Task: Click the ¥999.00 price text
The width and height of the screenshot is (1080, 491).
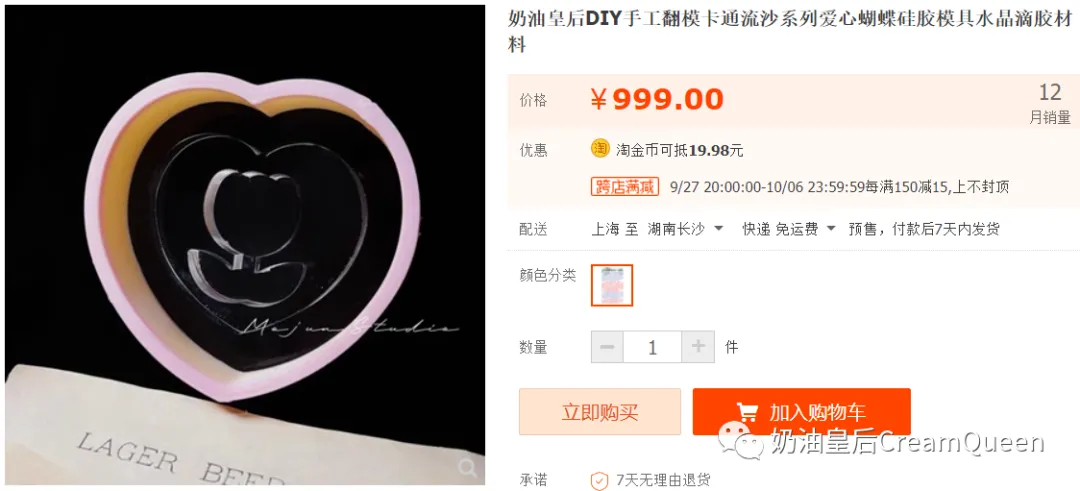Action: click(x=657, y=100)
